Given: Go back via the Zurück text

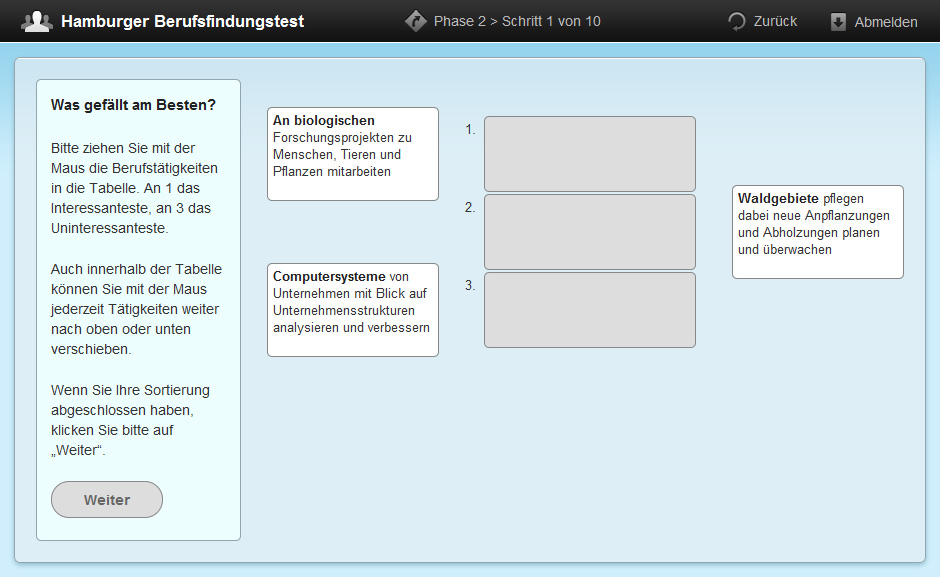Looking at the screenshot, I should coord(775,21).
